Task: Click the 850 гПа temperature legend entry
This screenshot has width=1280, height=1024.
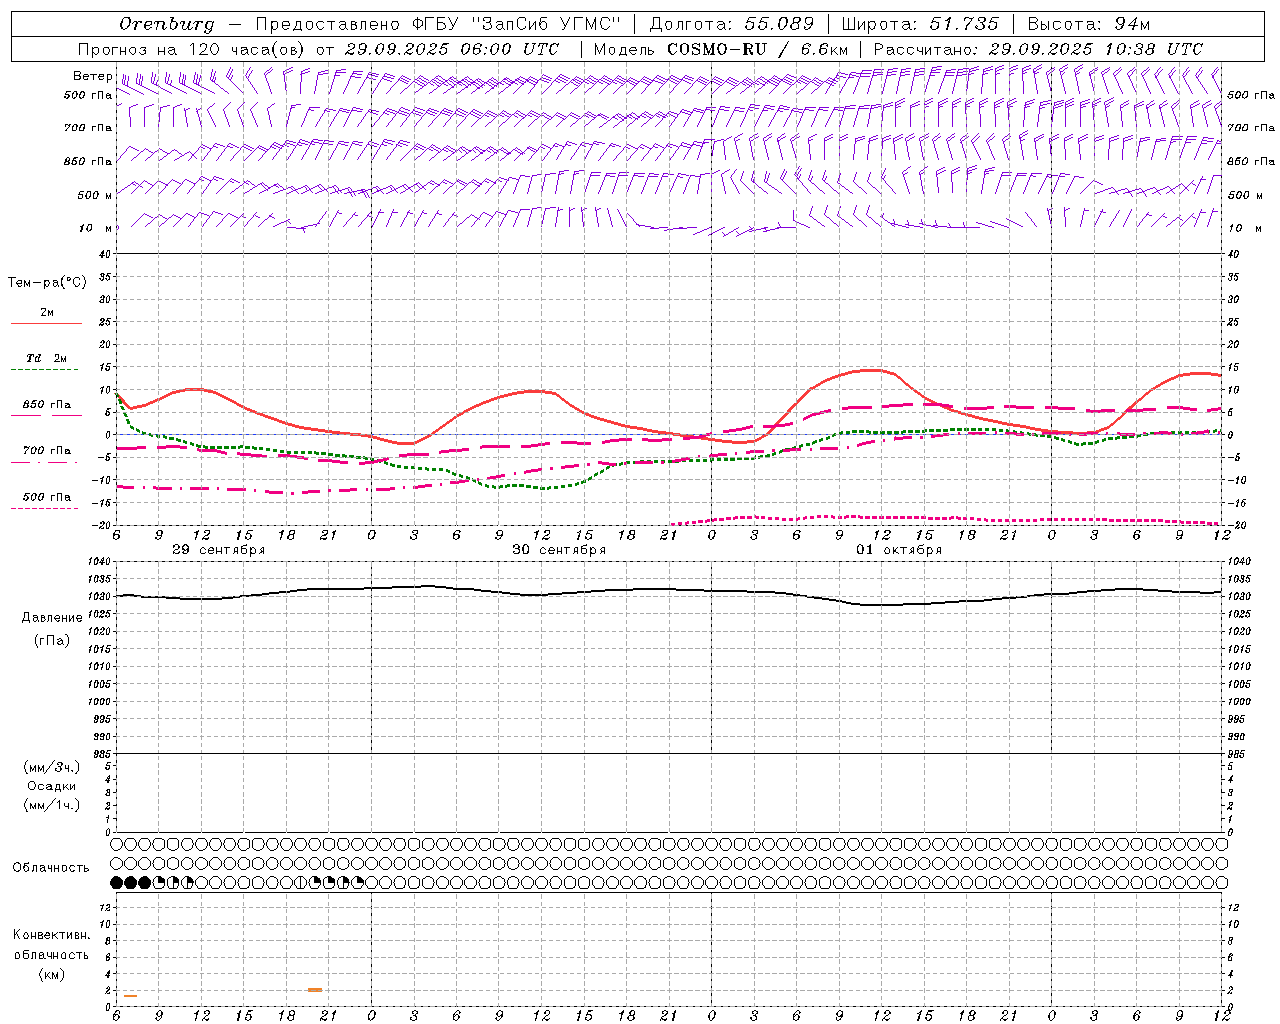Action: point(46,405)
